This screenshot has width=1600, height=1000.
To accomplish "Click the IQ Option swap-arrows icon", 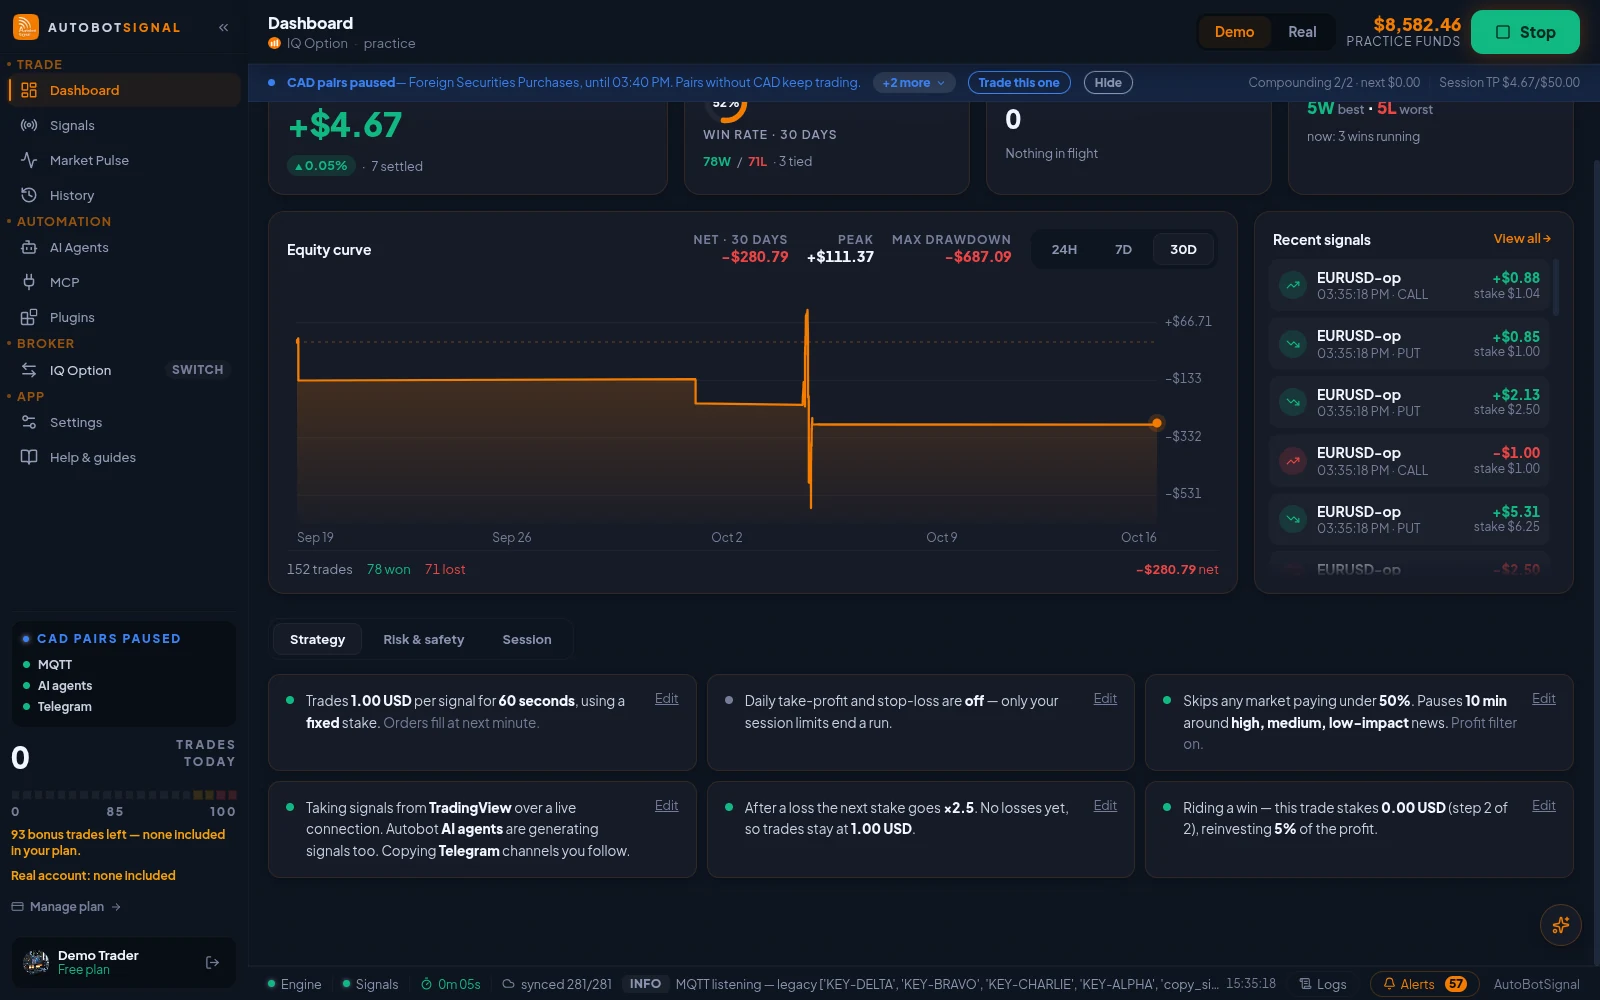I will point(29,370).
